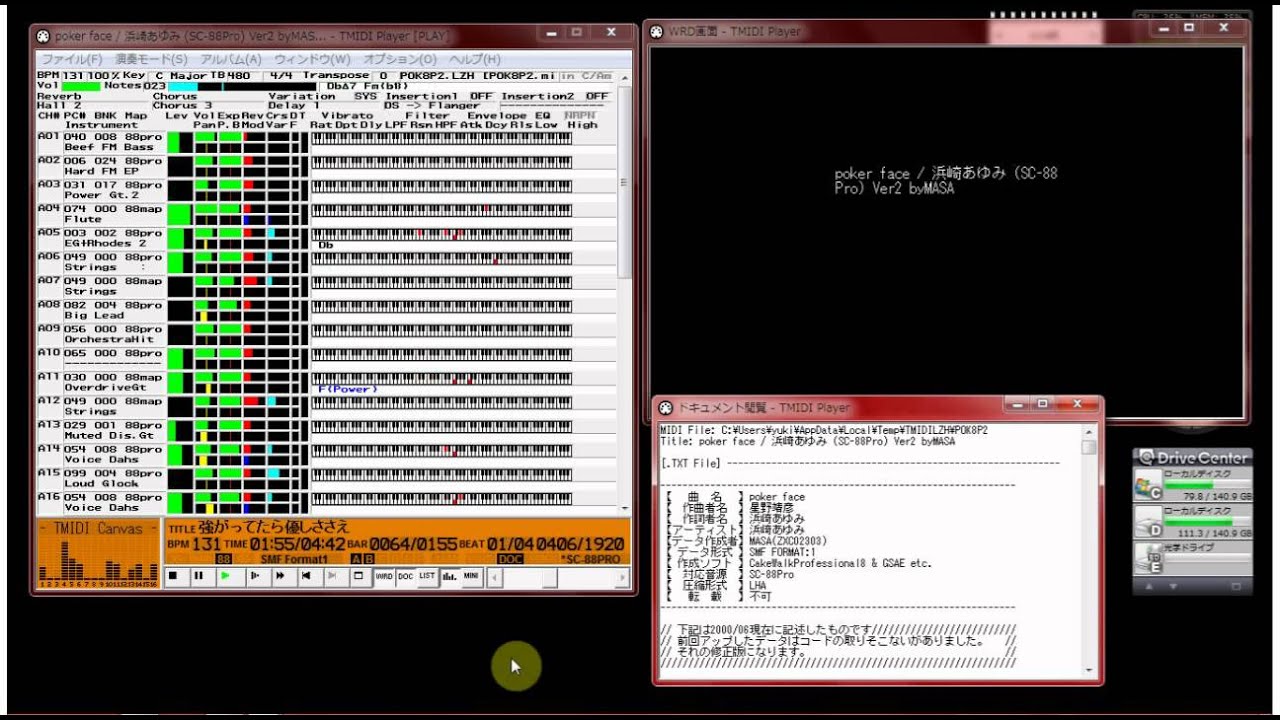This screenshot has height=720, width=1280.
Task: Click the green Play button
Action: [x=225, y=576]
